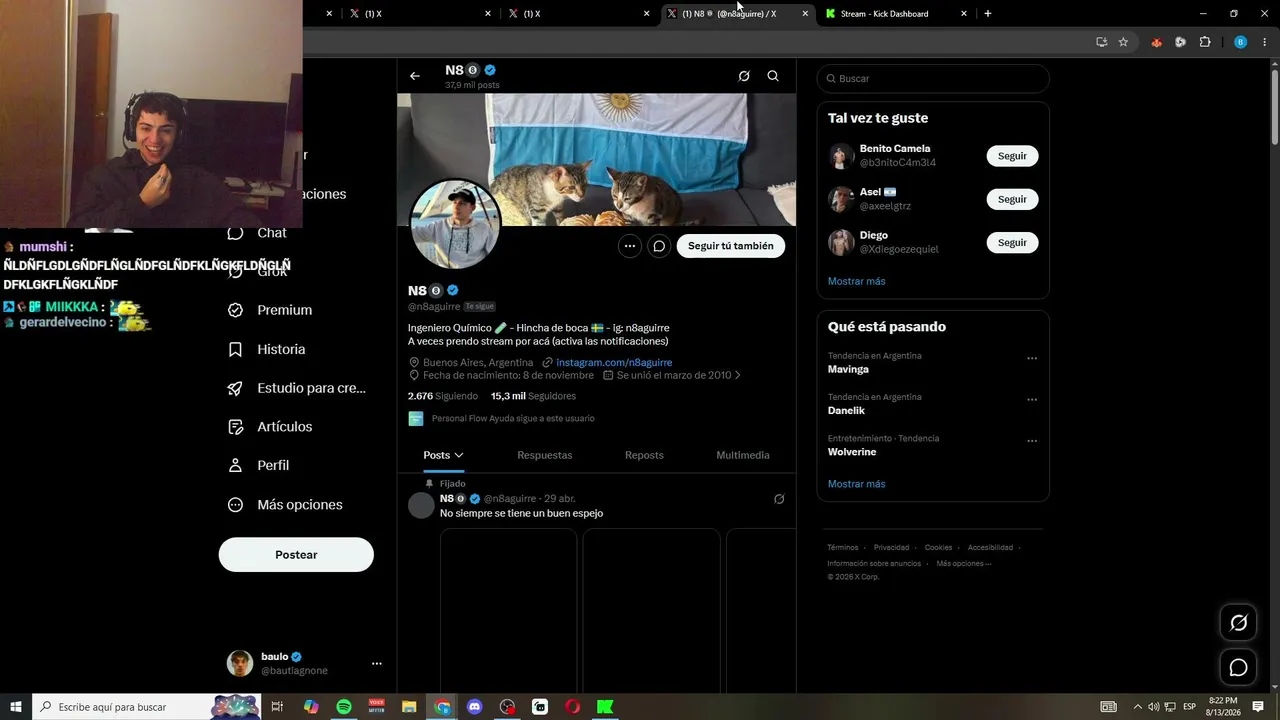Open Discord from the taskbar
Screen dimensions: 1280x720
coord(475,707)
